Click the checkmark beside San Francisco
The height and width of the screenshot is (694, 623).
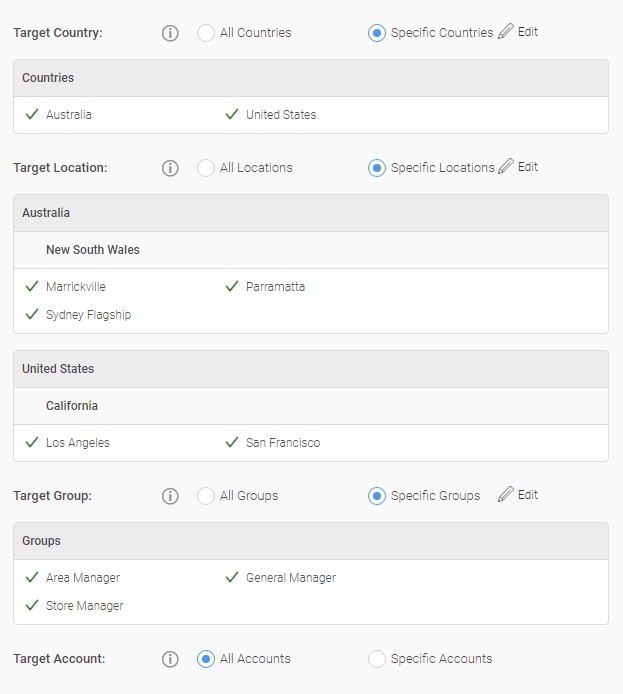(x=232, y=442)
